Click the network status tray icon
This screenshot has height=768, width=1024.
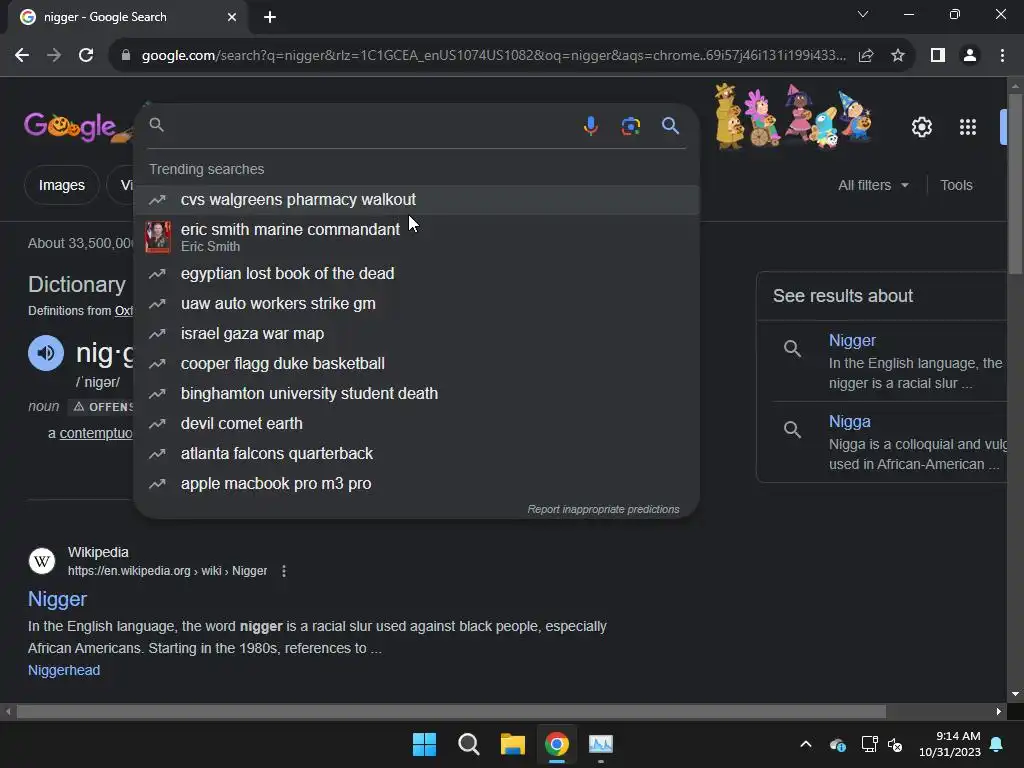(x=869, y=744)
